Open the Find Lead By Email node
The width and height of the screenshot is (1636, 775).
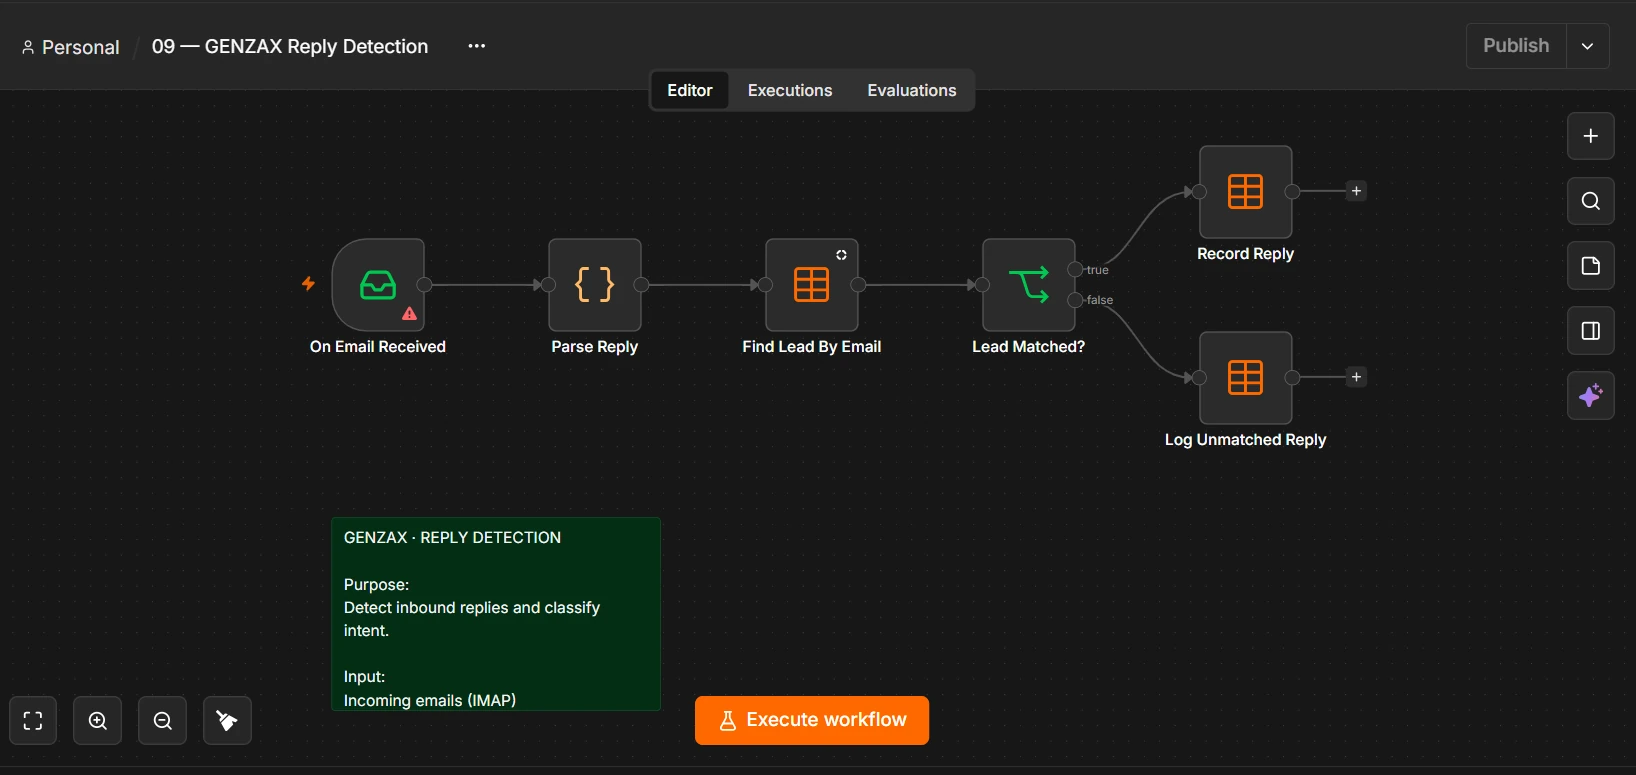[812, 285]
